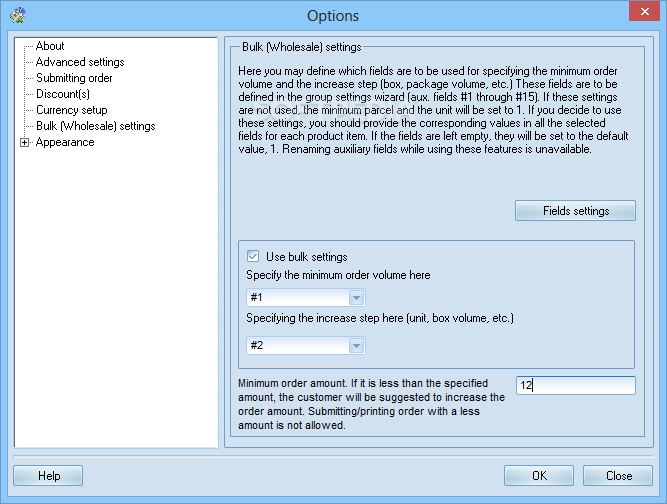Click the Close button
Image resolution: width=667 pixels, height=504 pixels.
[618, 476]
